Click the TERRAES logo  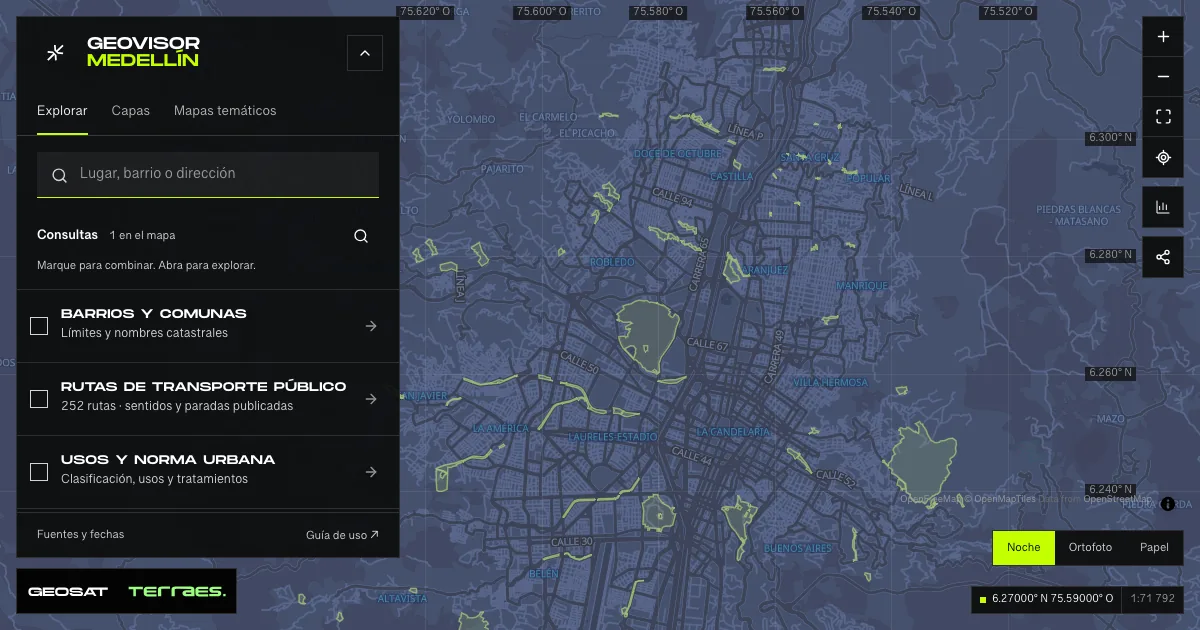[x=177, y=592]
